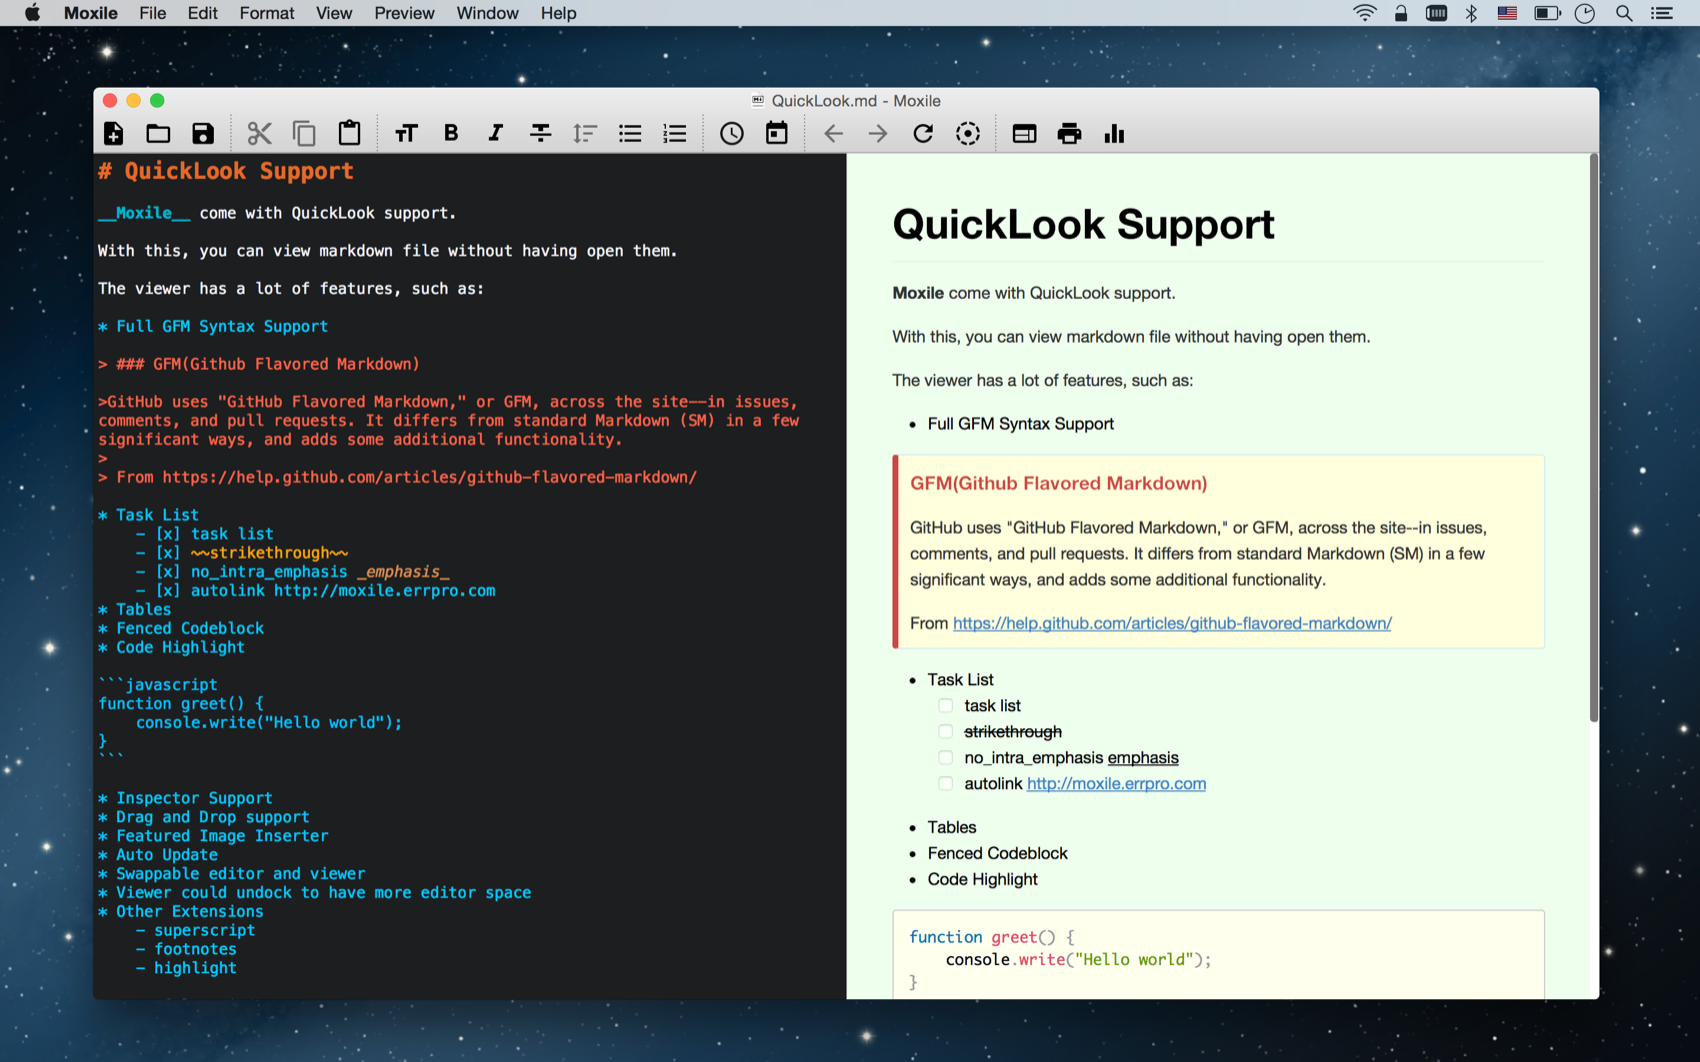Open a file with folder icon
This screenshot has width=1700, height=1062.
point(158,133)
